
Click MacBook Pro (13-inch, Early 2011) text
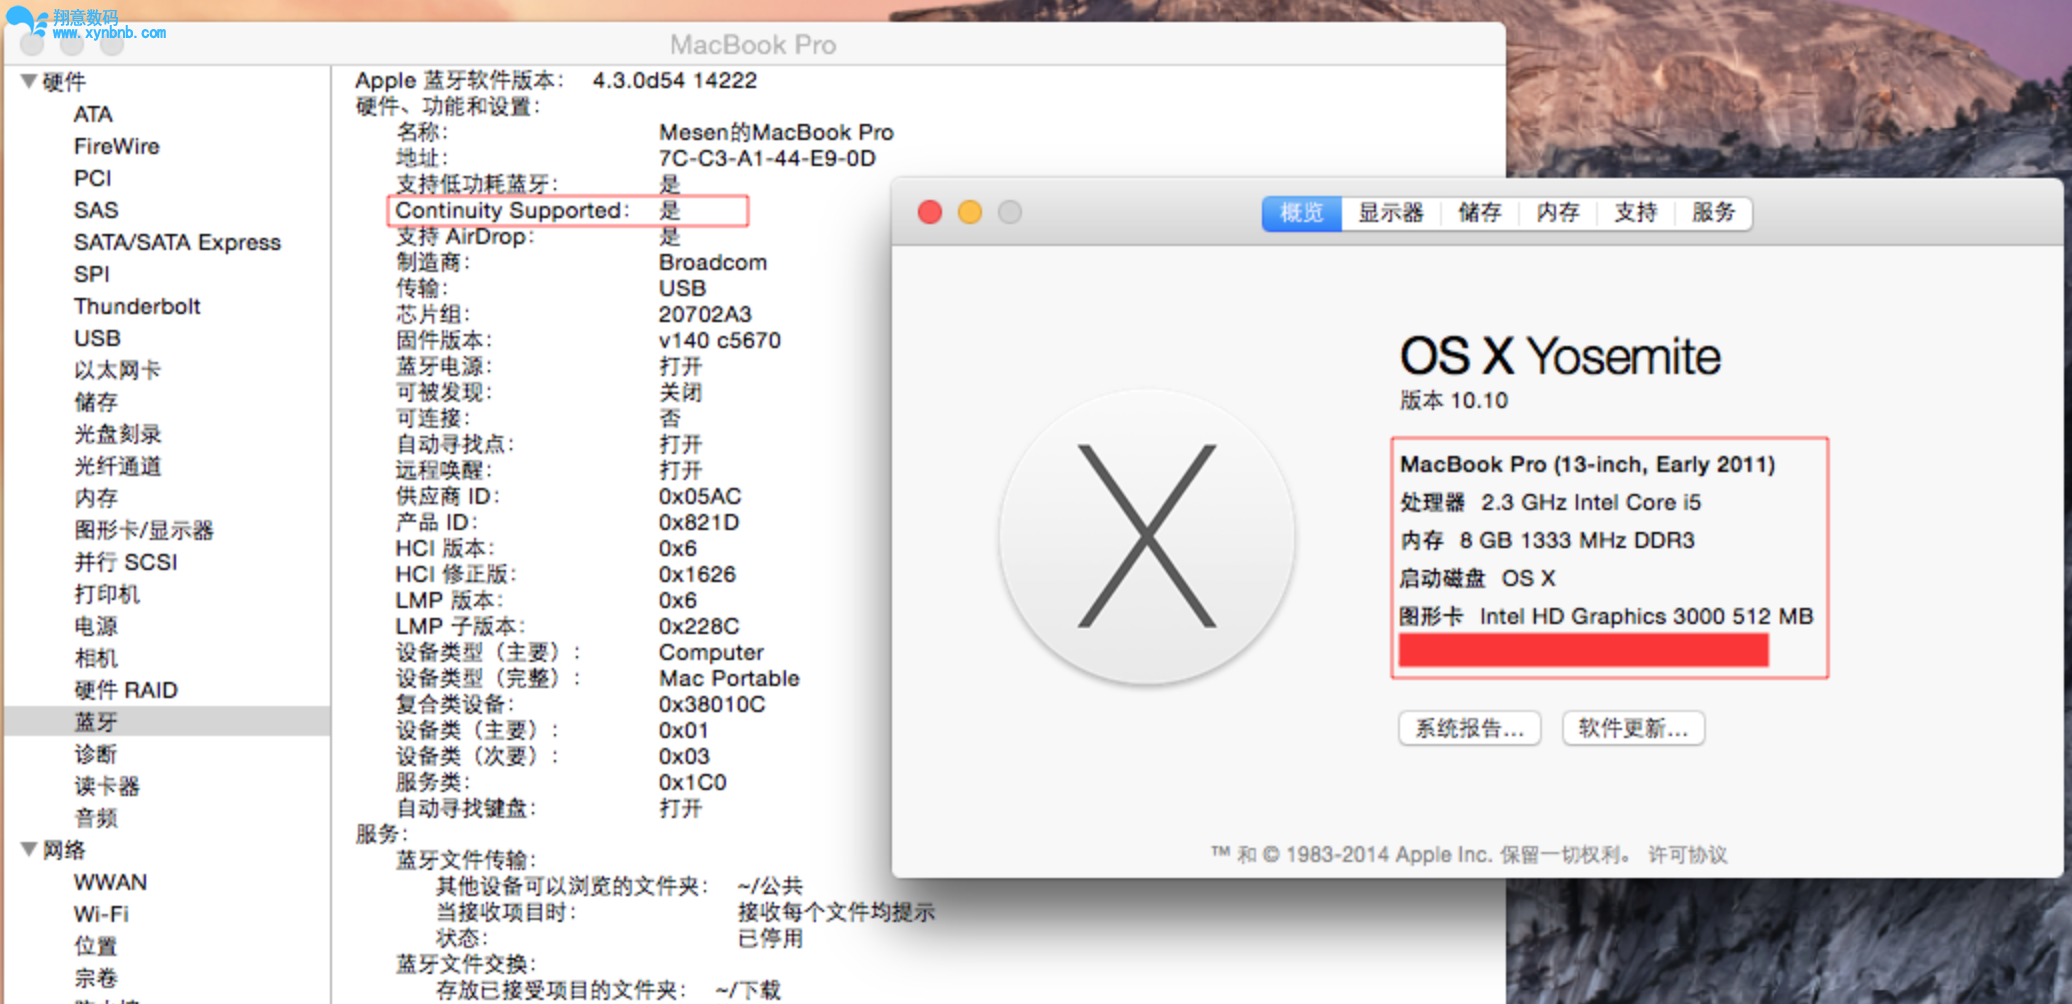[x=1587, y=464]
